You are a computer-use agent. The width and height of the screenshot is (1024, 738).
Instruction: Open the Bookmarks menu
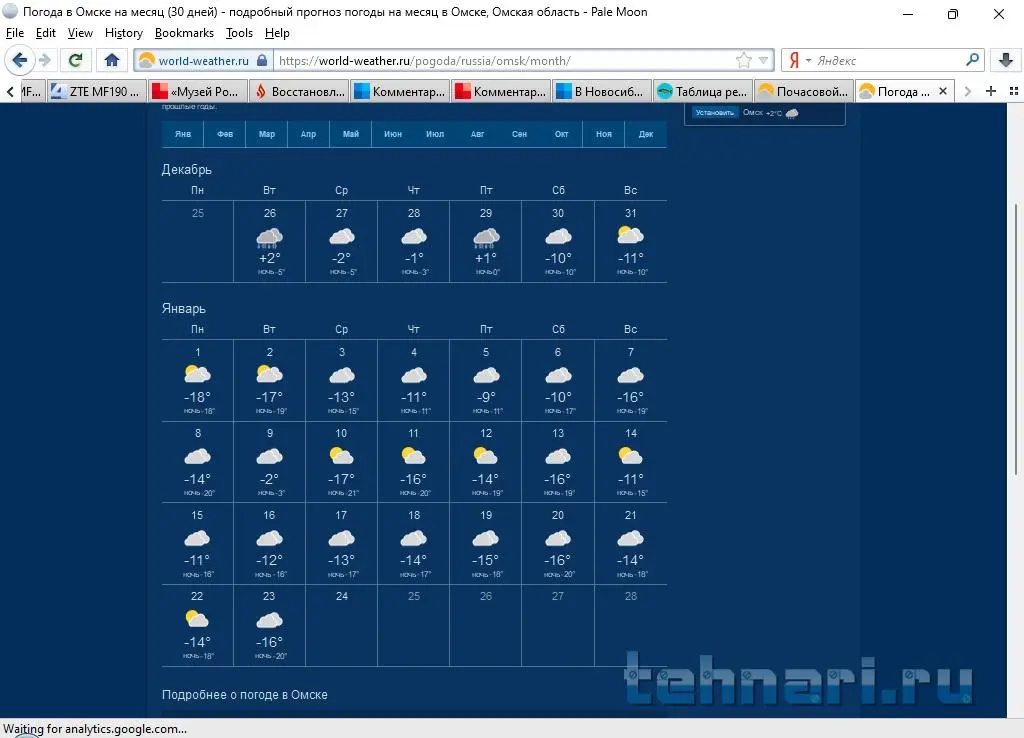point(184,33)
